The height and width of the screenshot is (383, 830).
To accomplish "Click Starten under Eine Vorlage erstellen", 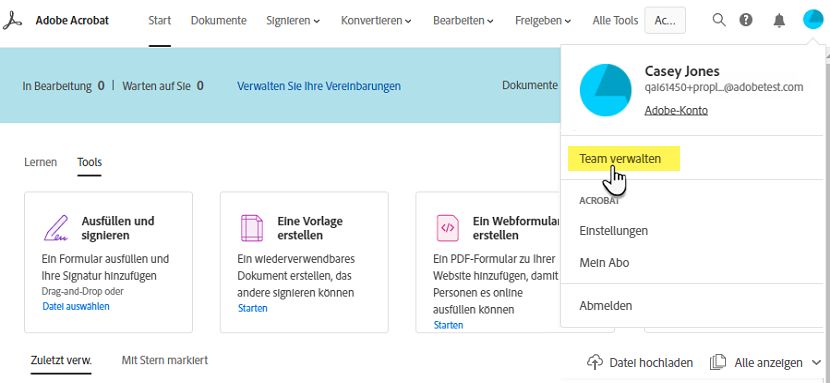I will [252, 308].
